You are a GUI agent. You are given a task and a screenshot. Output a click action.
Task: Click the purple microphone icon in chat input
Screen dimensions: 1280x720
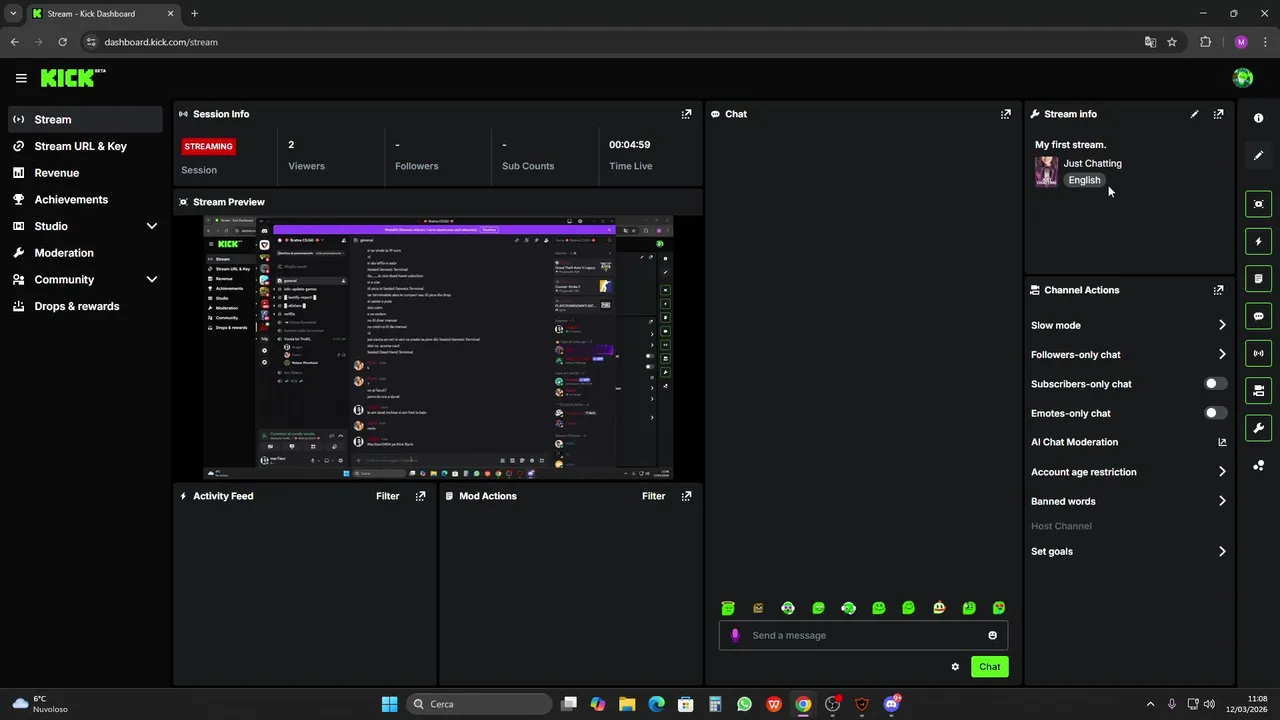736,635
